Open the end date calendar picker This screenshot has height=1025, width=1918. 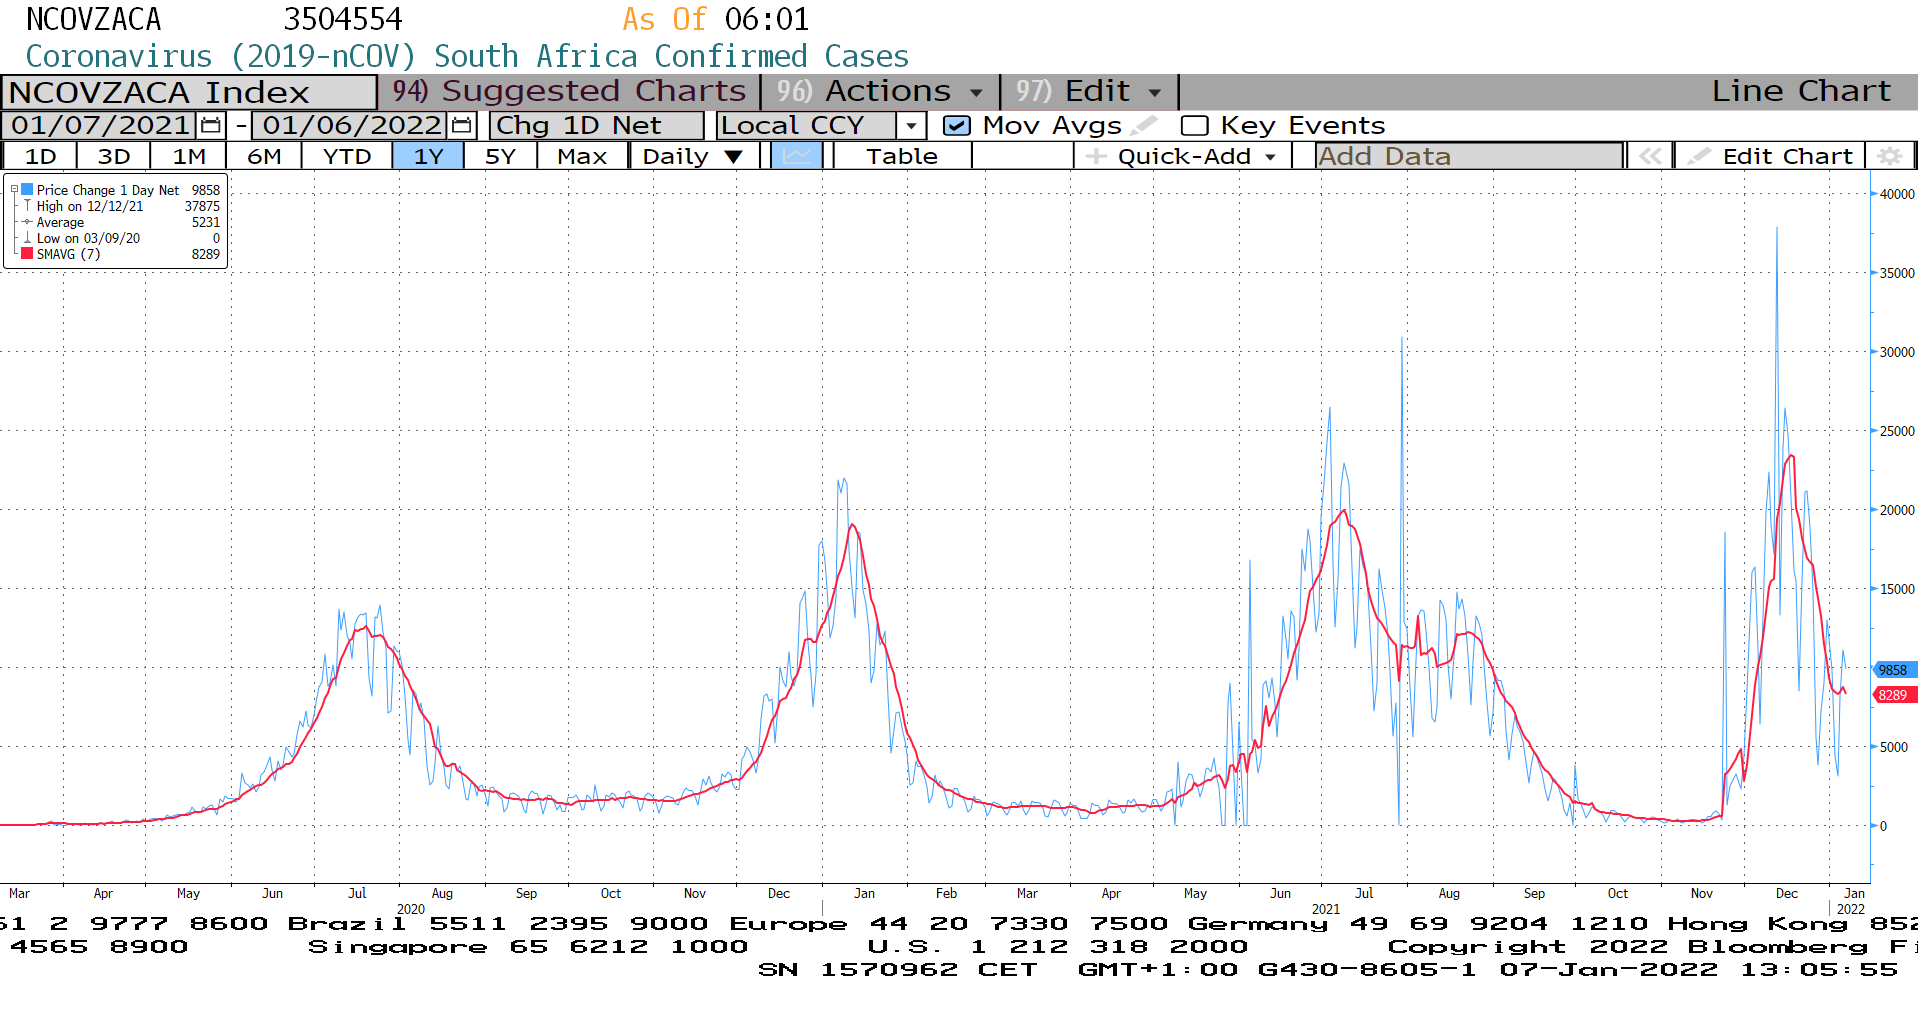(461, 126)
